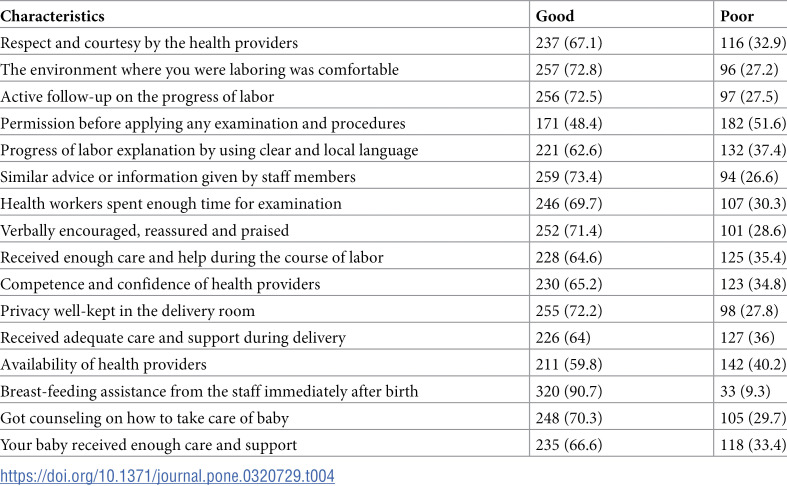Click the 'Active follow-up on the progress of labor' text

[137, 96]
